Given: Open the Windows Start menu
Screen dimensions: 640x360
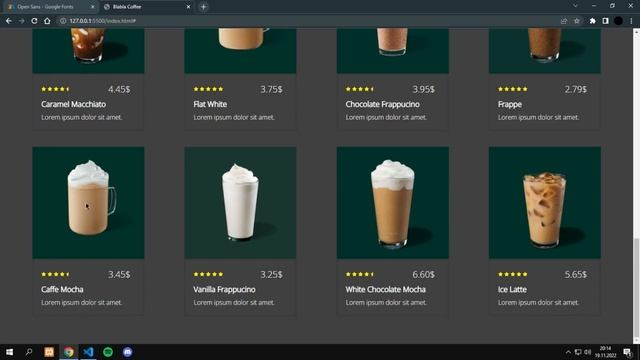Looking at the screenshot, I should [9, 352].
